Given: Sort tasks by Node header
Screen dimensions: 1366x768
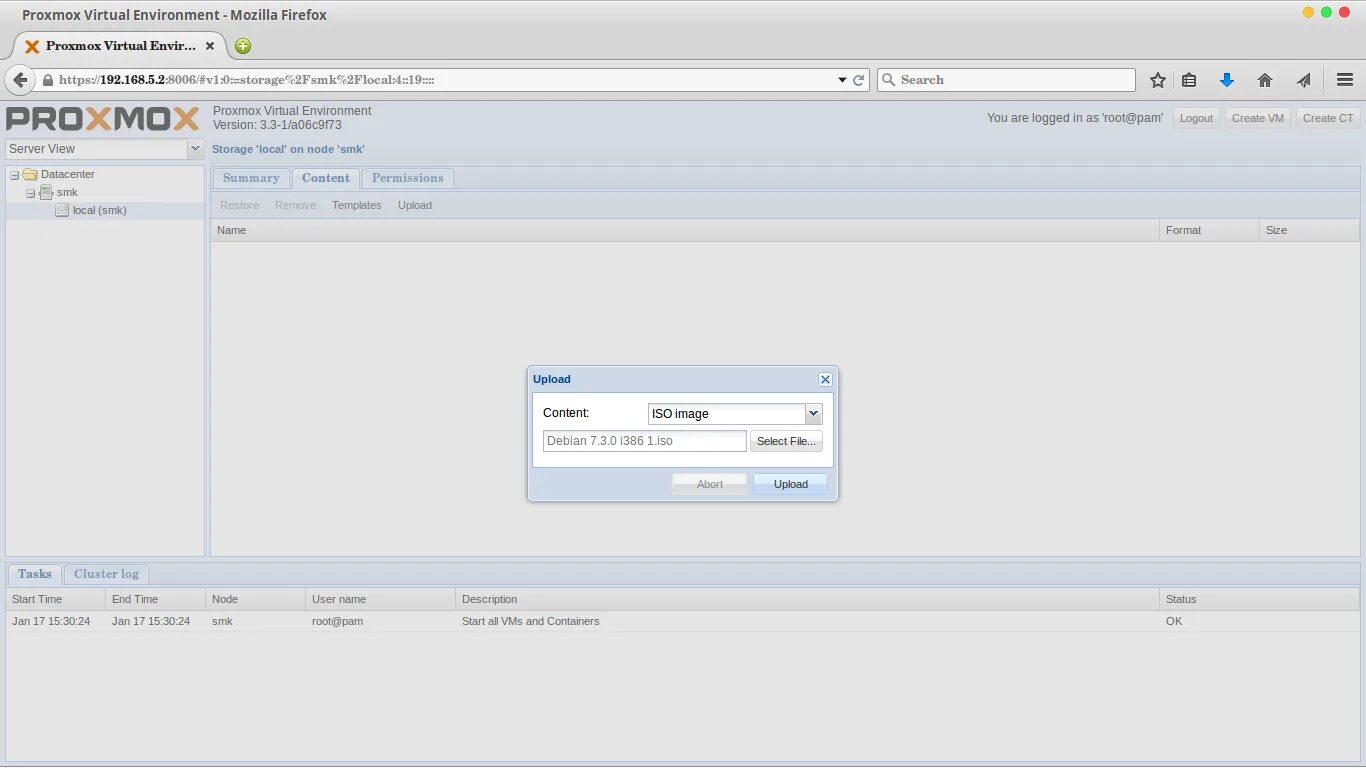Looking at the screenshot, I should click(x=255, y=599).
